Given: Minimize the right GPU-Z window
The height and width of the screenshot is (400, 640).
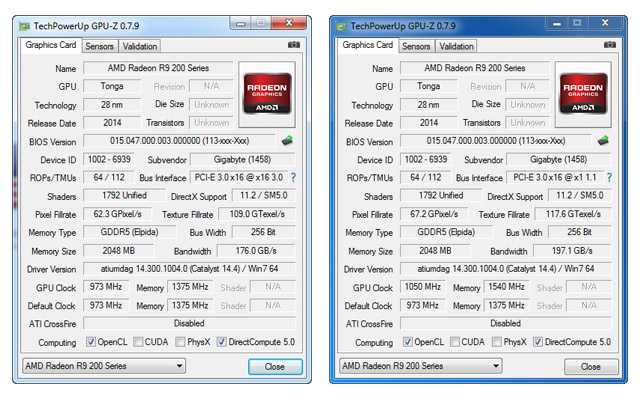Looking at the screenshot, I should [557, 23].
